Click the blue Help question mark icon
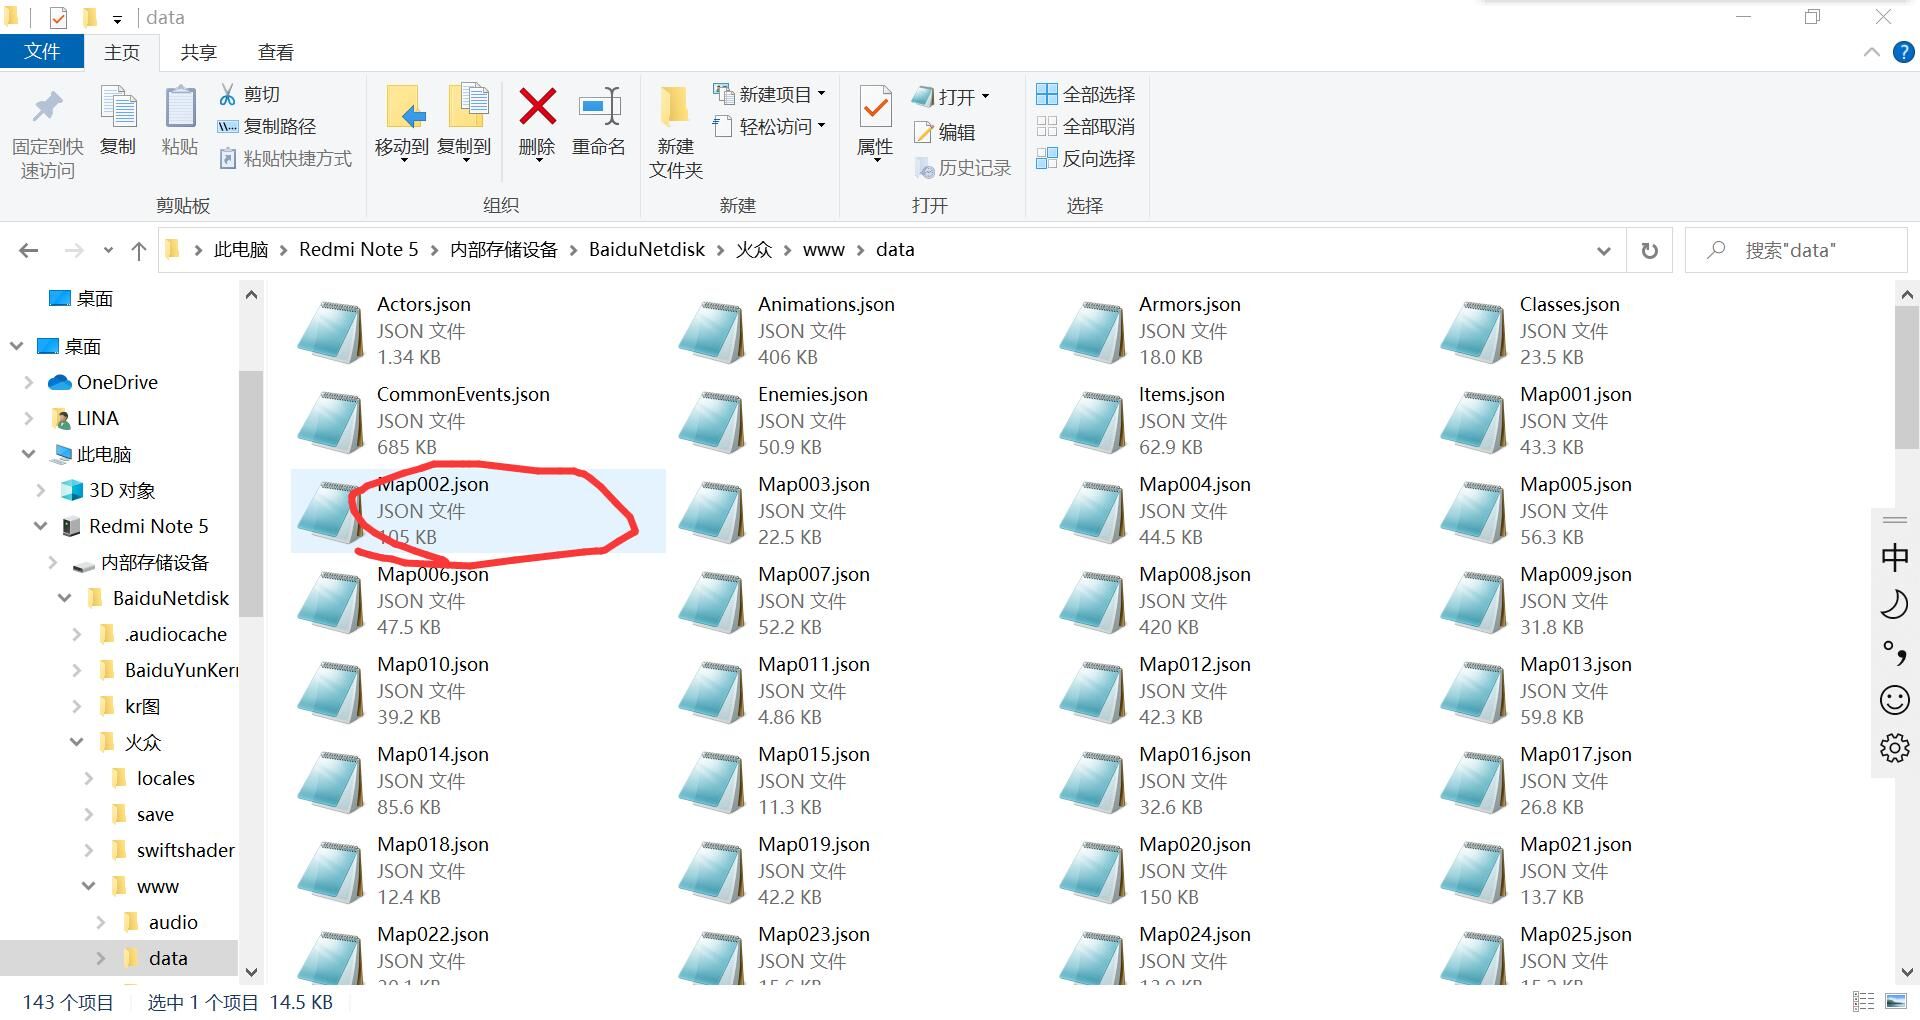The height and width of the screenshot is (1020, 1920). tap(1904, 53)
